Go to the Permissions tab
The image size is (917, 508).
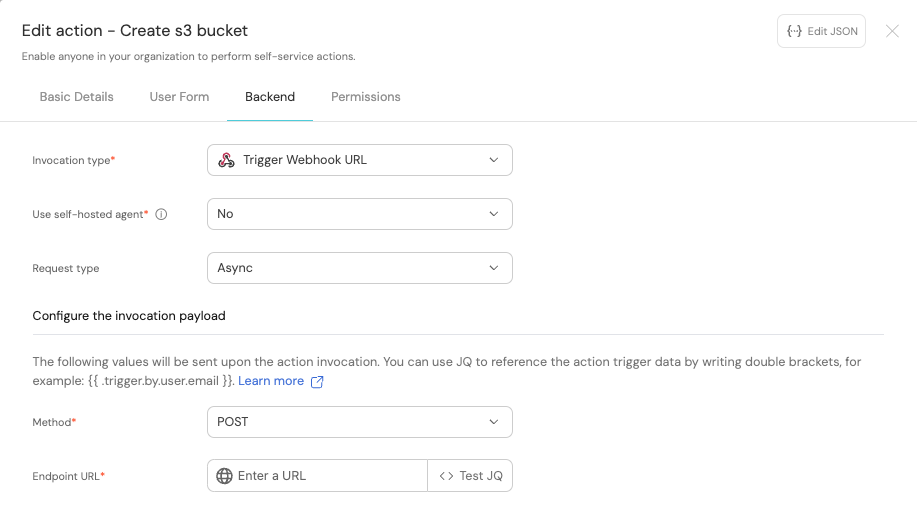point(365,97)
